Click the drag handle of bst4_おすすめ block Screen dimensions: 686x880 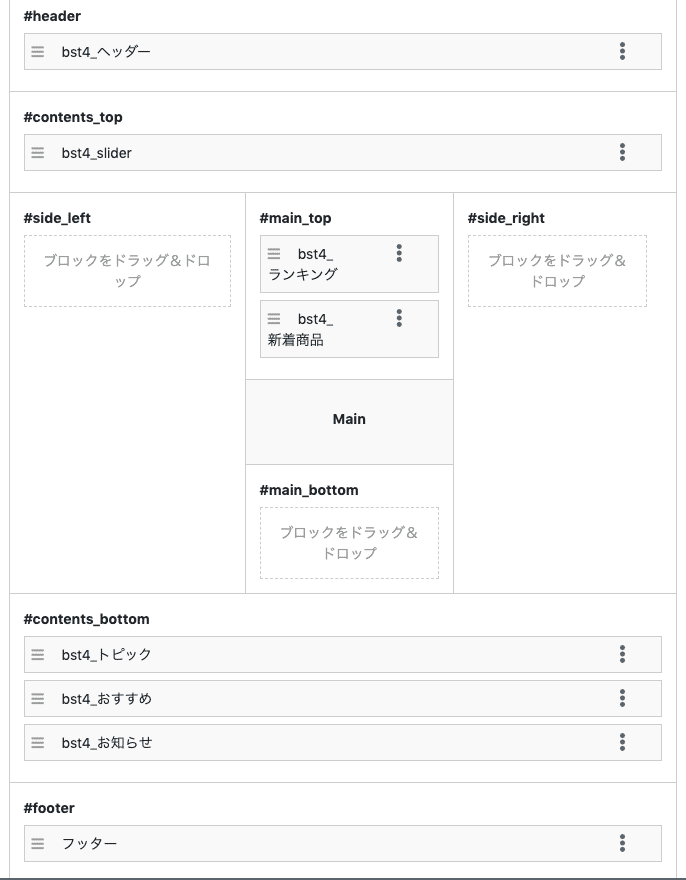pos(37,698)
